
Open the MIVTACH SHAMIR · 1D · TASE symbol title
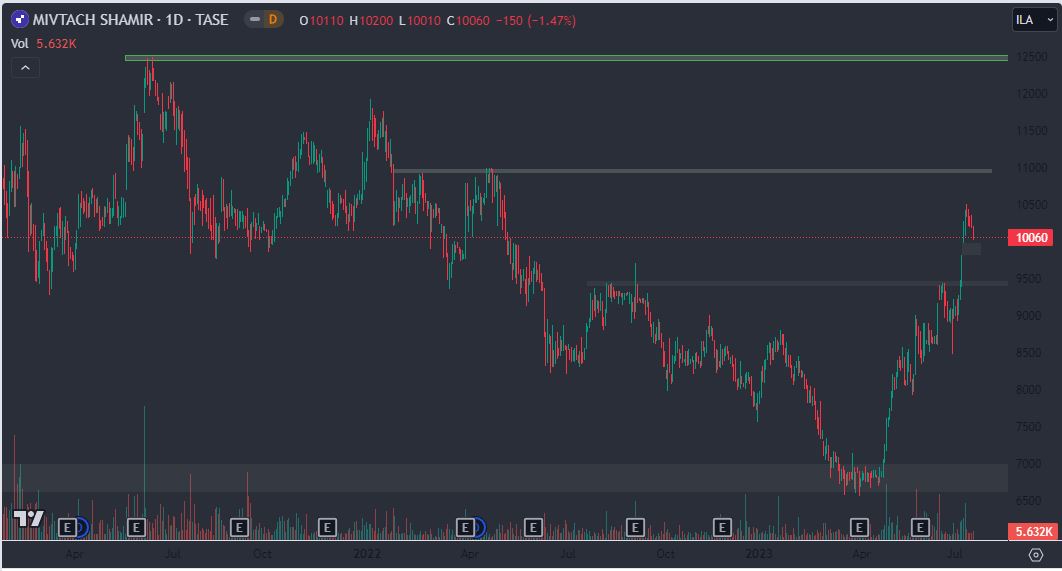tap(130, 20)
